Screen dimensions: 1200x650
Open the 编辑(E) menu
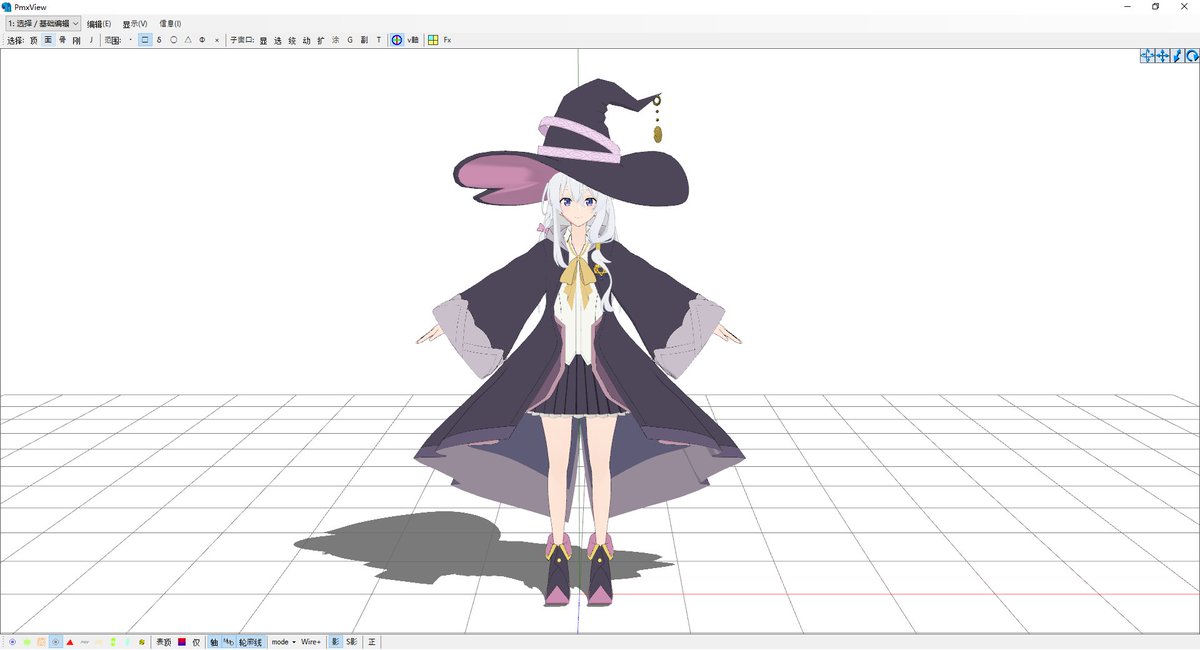coord(98,23)
